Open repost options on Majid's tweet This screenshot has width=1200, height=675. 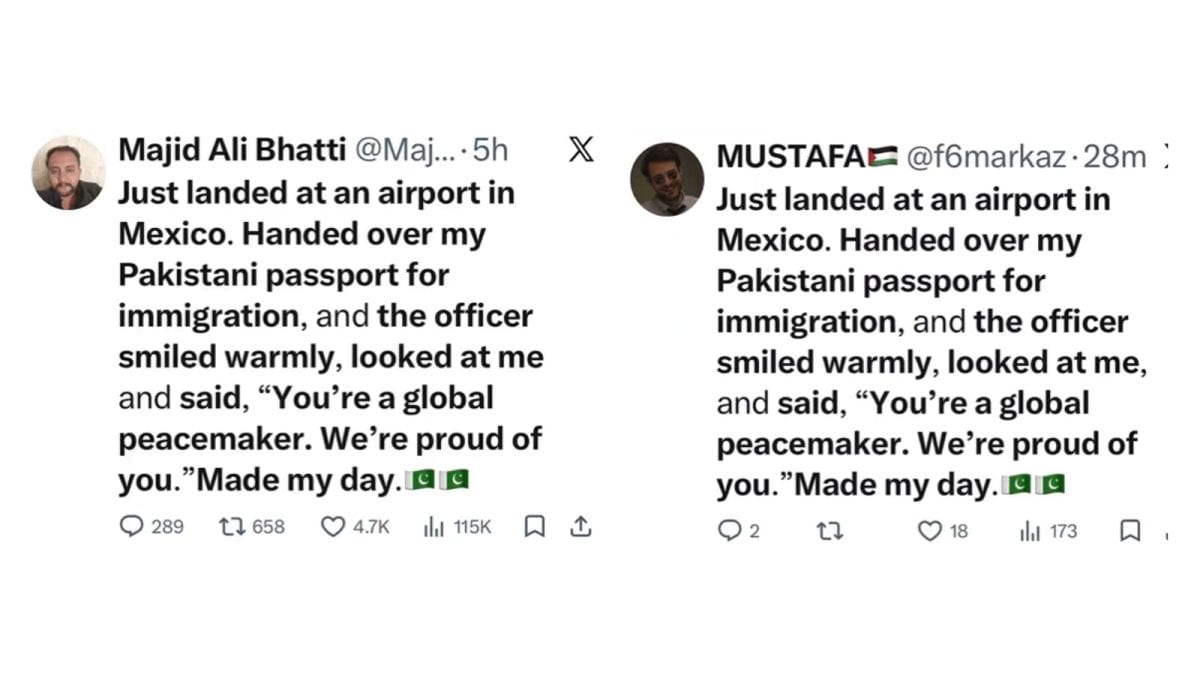tap(233, 525)
